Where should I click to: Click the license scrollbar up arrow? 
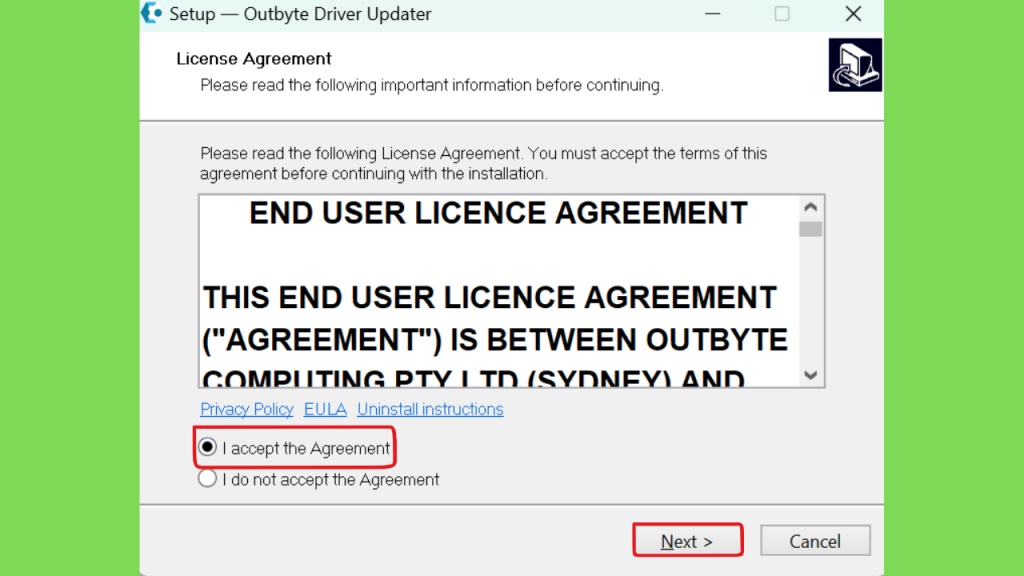pos(811,207)
